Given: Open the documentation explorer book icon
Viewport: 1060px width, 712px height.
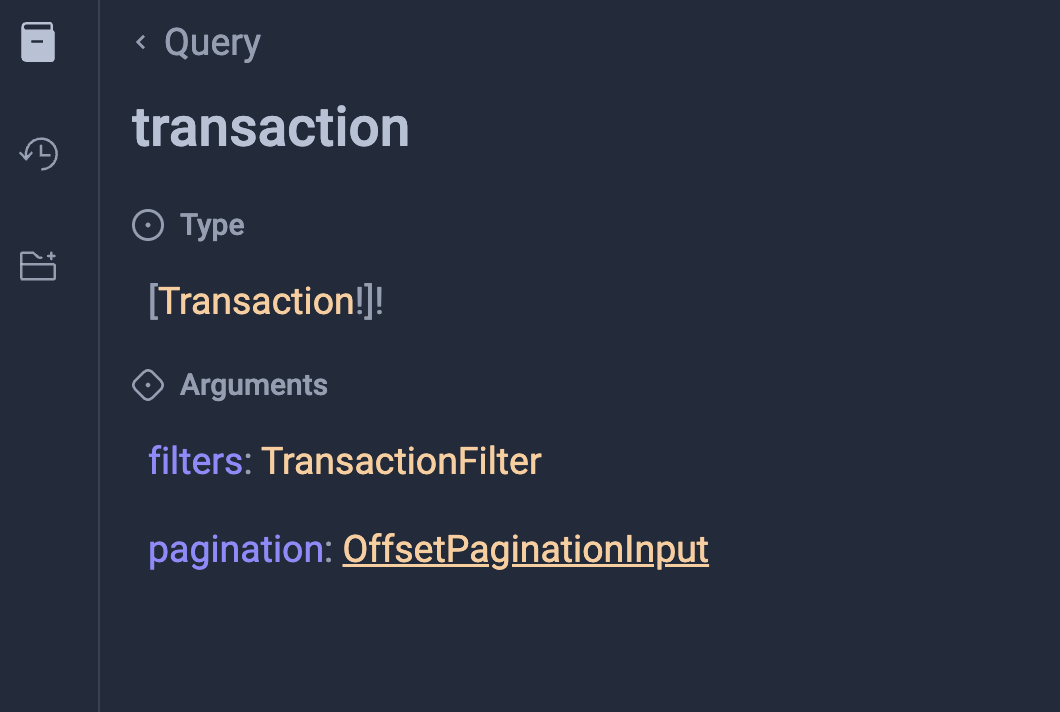Looking at the screenshot, I should [38, 42].
